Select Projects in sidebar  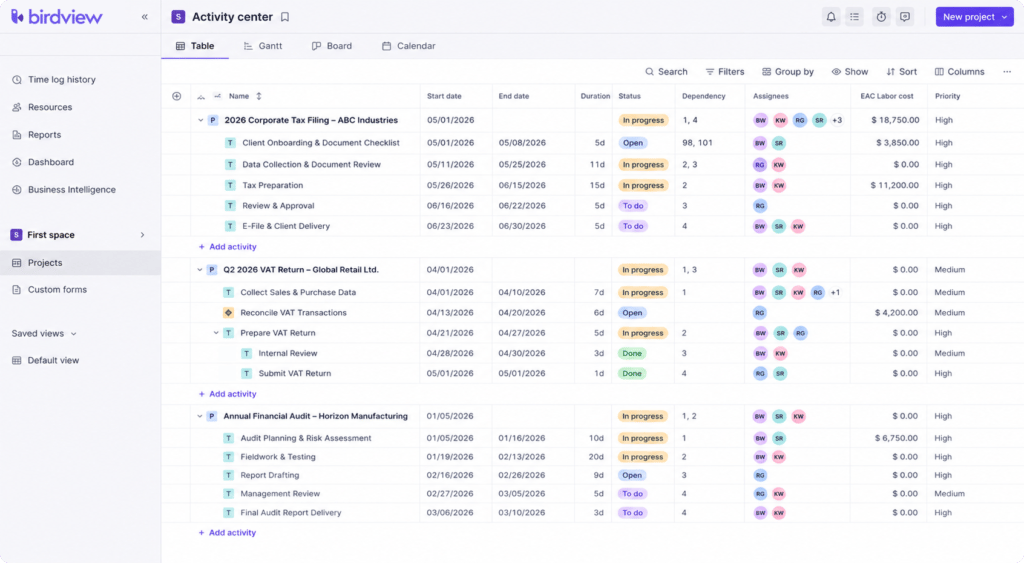(x=80, y=263)
